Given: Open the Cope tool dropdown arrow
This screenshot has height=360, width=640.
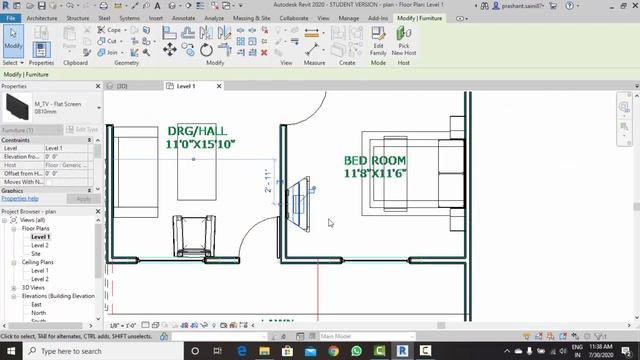Looking at the screenshot, I should click(x=125, y=30).
